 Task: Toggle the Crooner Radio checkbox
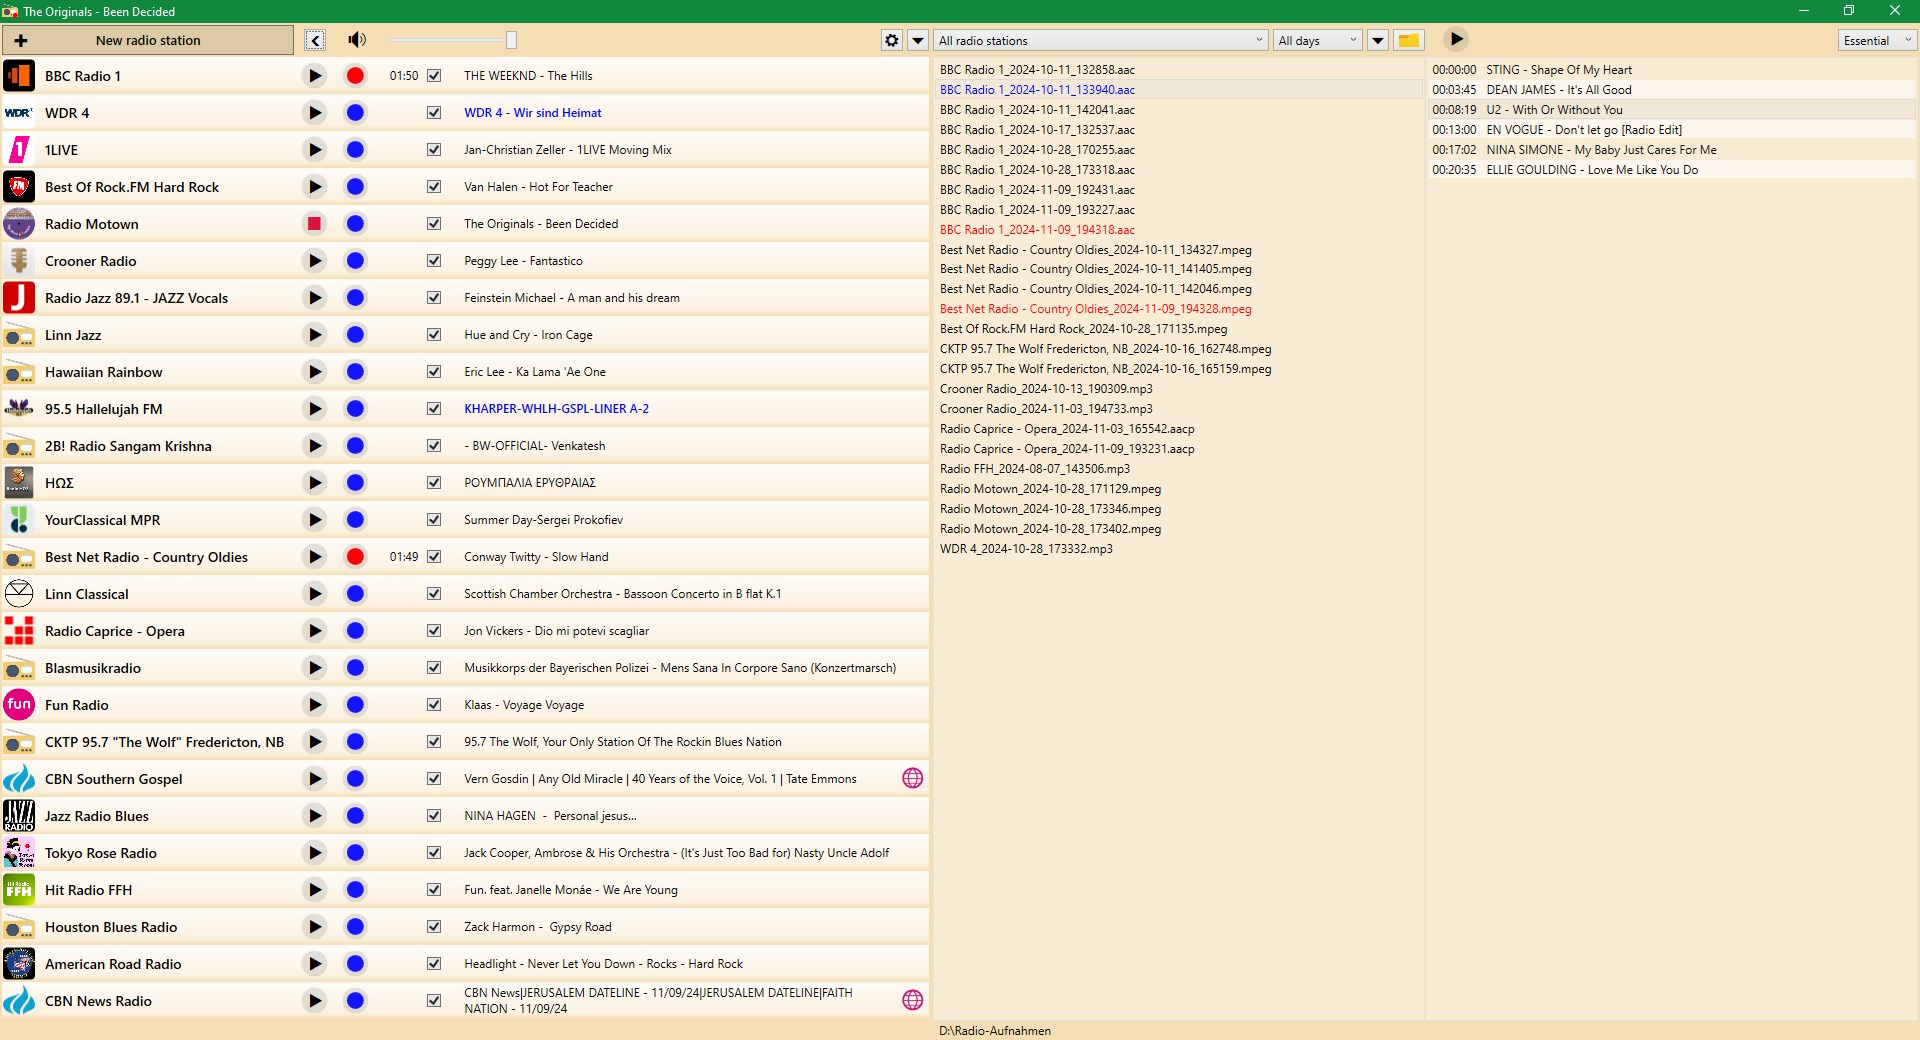[x=434, y=261]
